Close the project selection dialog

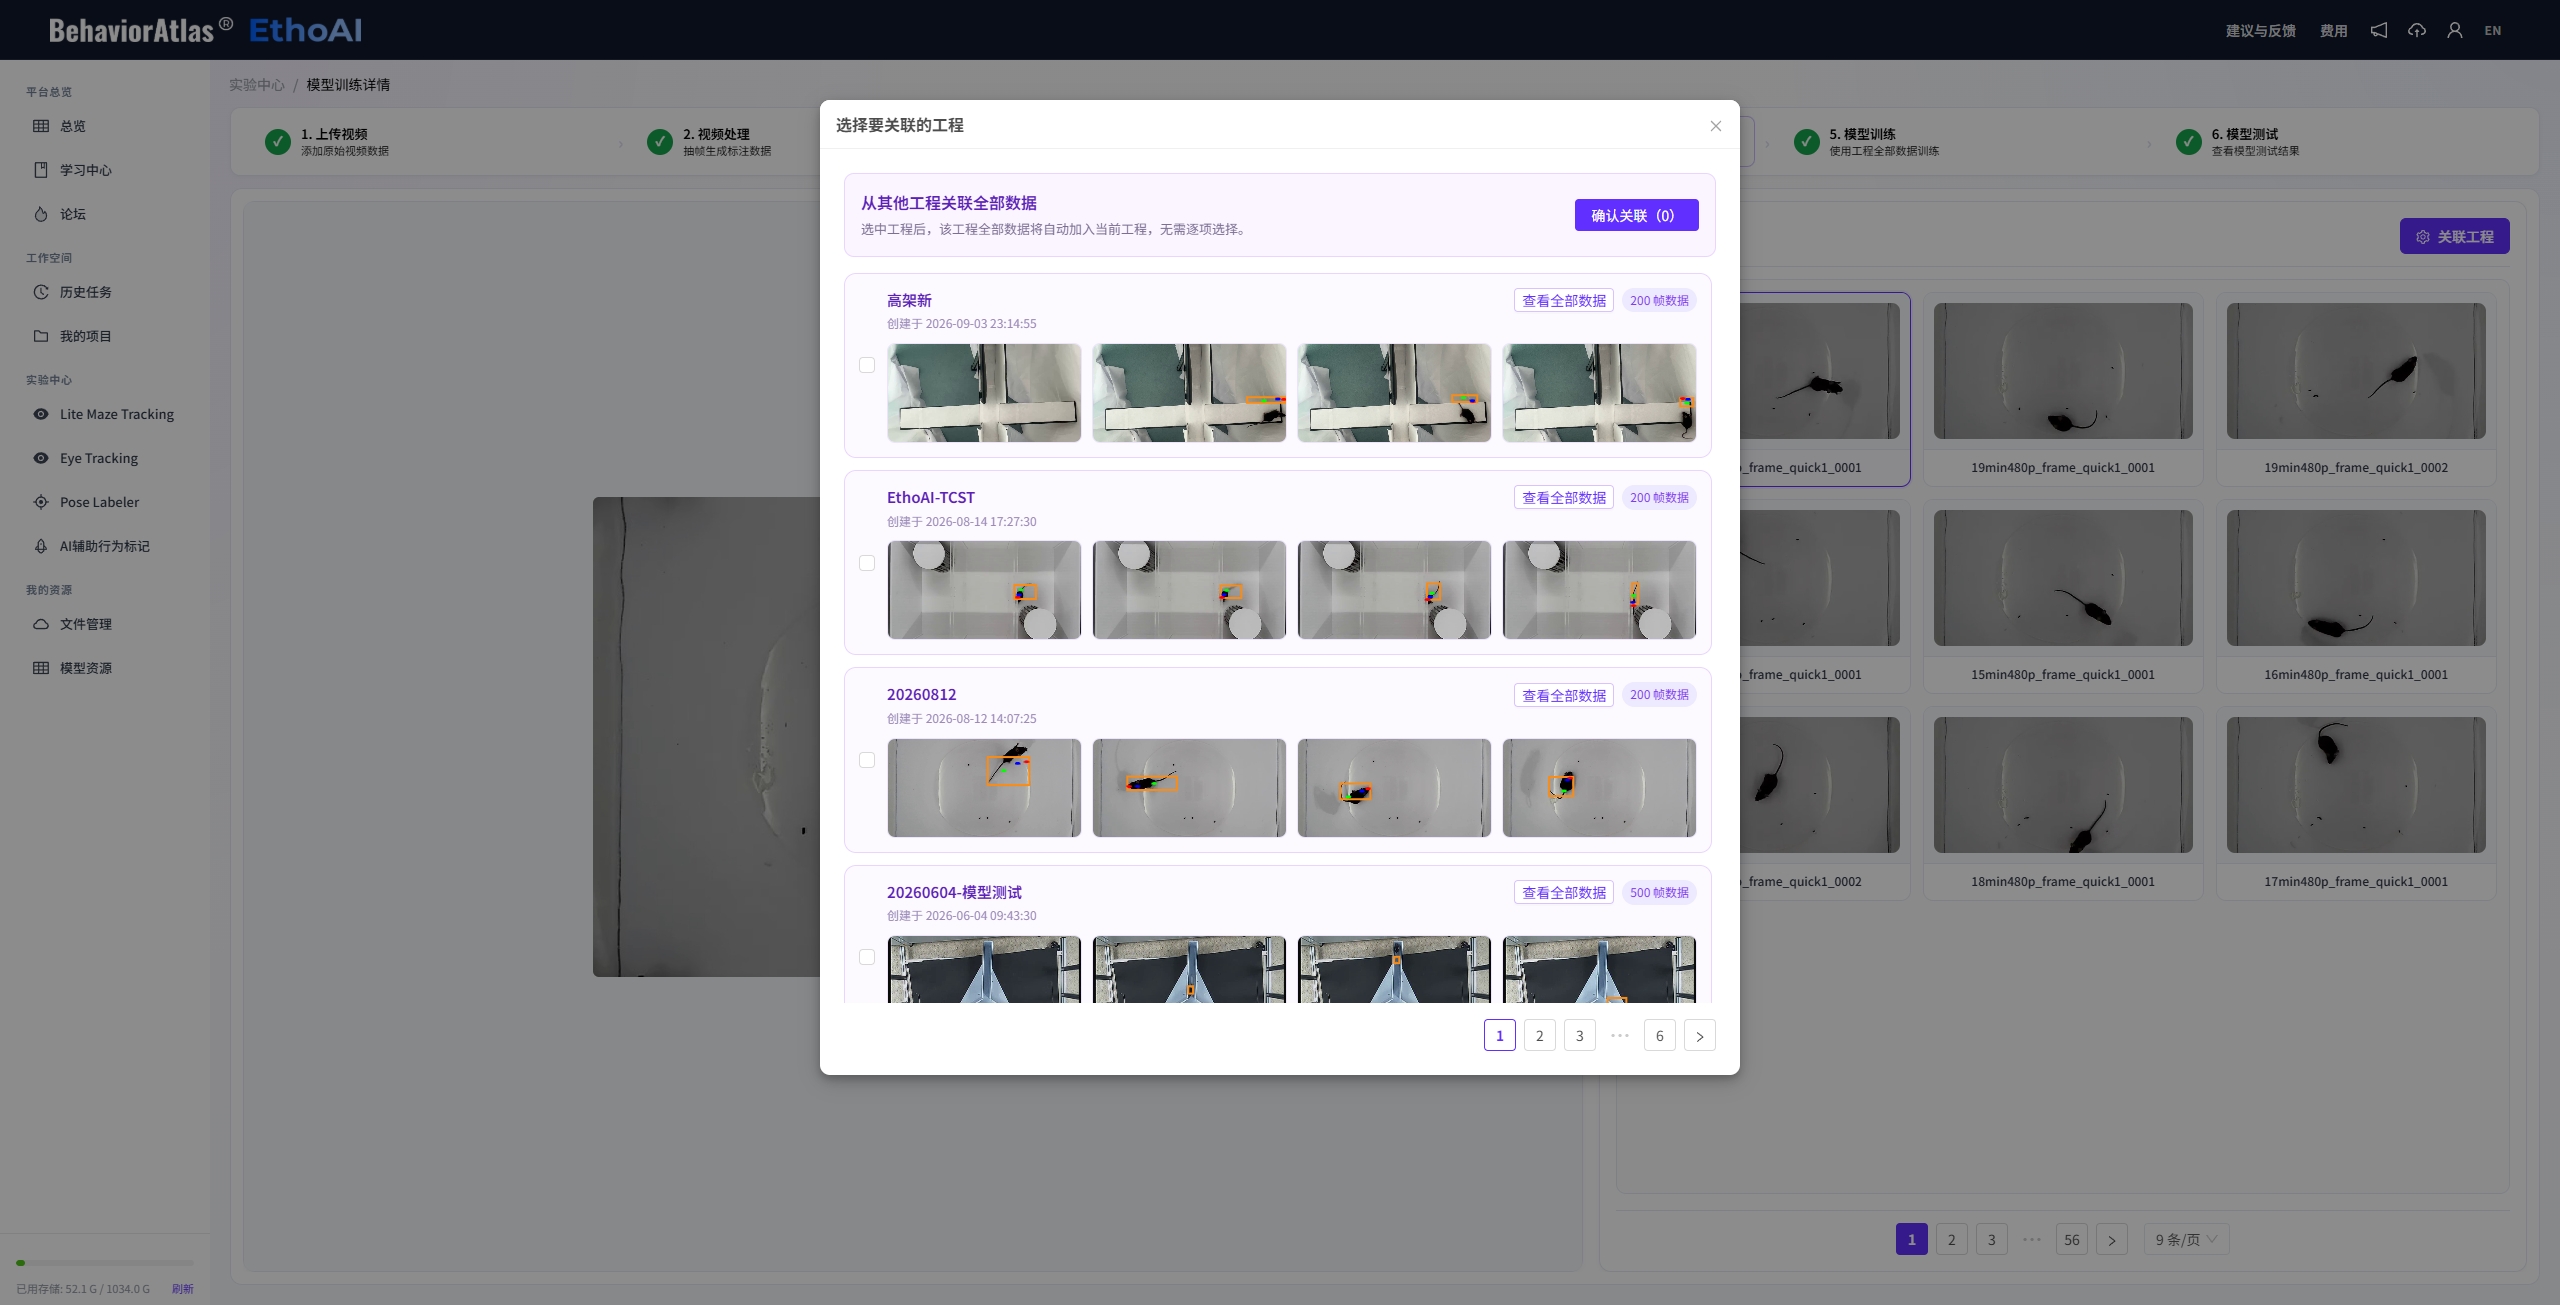tap(1716, 126)
